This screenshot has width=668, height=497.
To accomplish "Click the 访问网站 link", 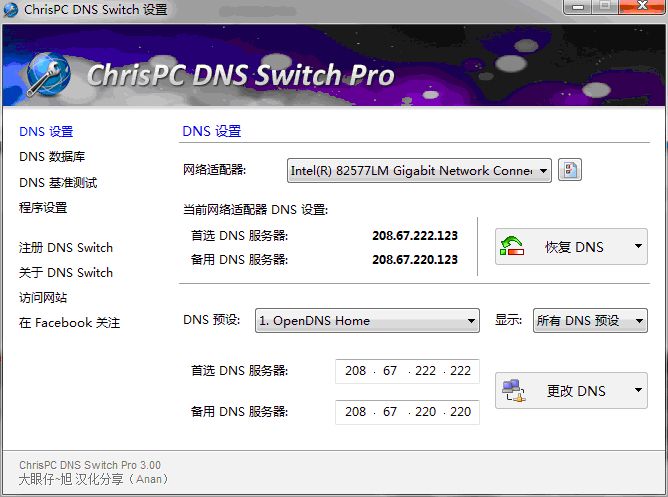I will pos(43,298).
